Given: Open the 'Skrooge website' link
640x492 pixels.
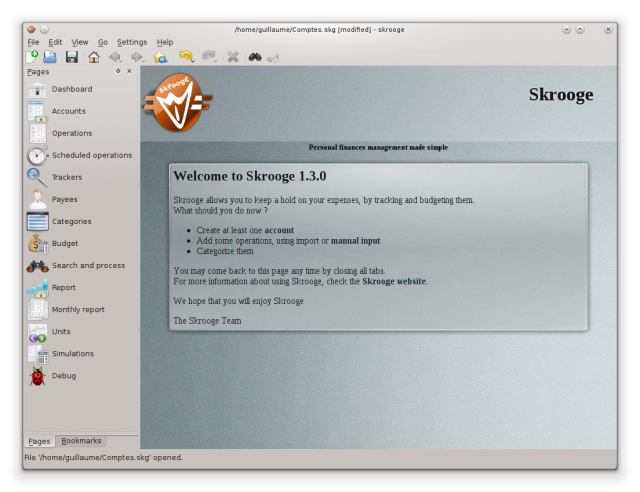Looking at the screenshot, I should tap(394, 281).
